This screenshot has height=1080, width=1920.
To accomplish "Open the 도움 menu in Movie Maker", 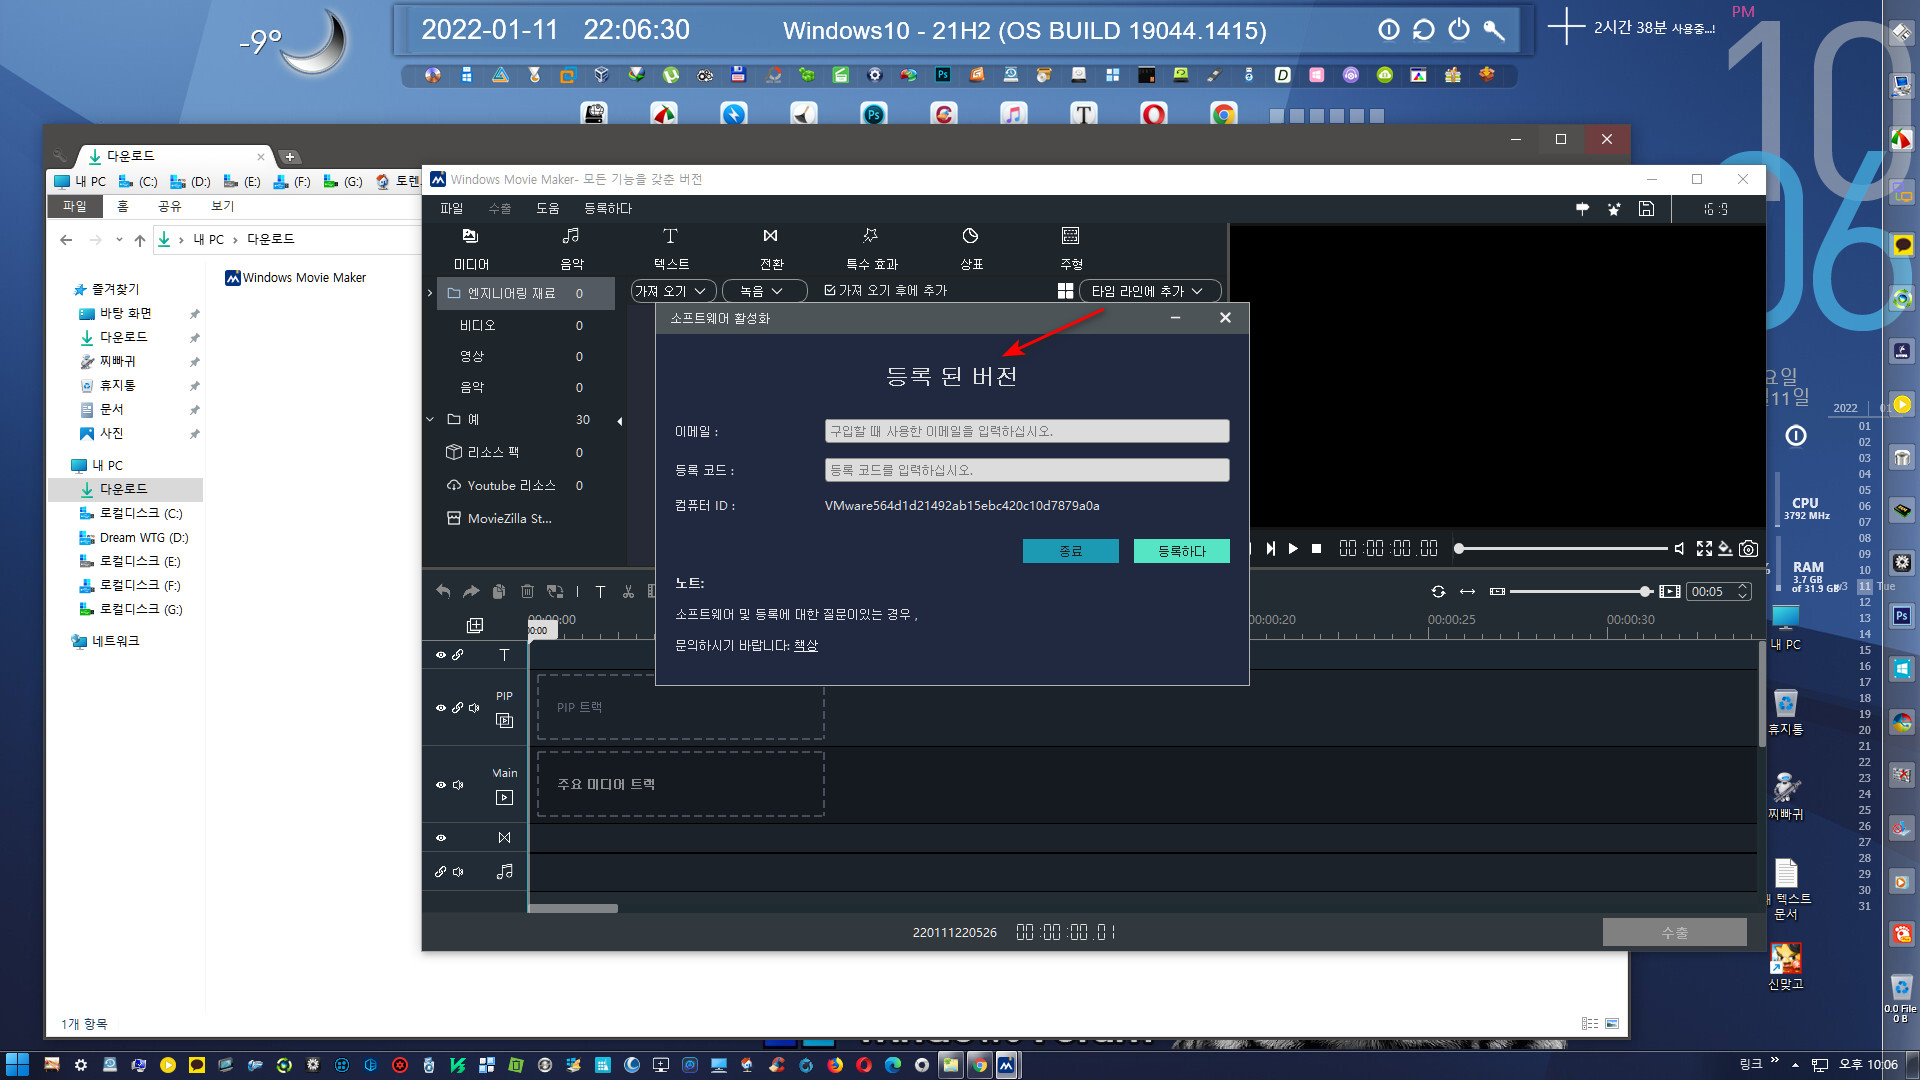I will (548, 208).
